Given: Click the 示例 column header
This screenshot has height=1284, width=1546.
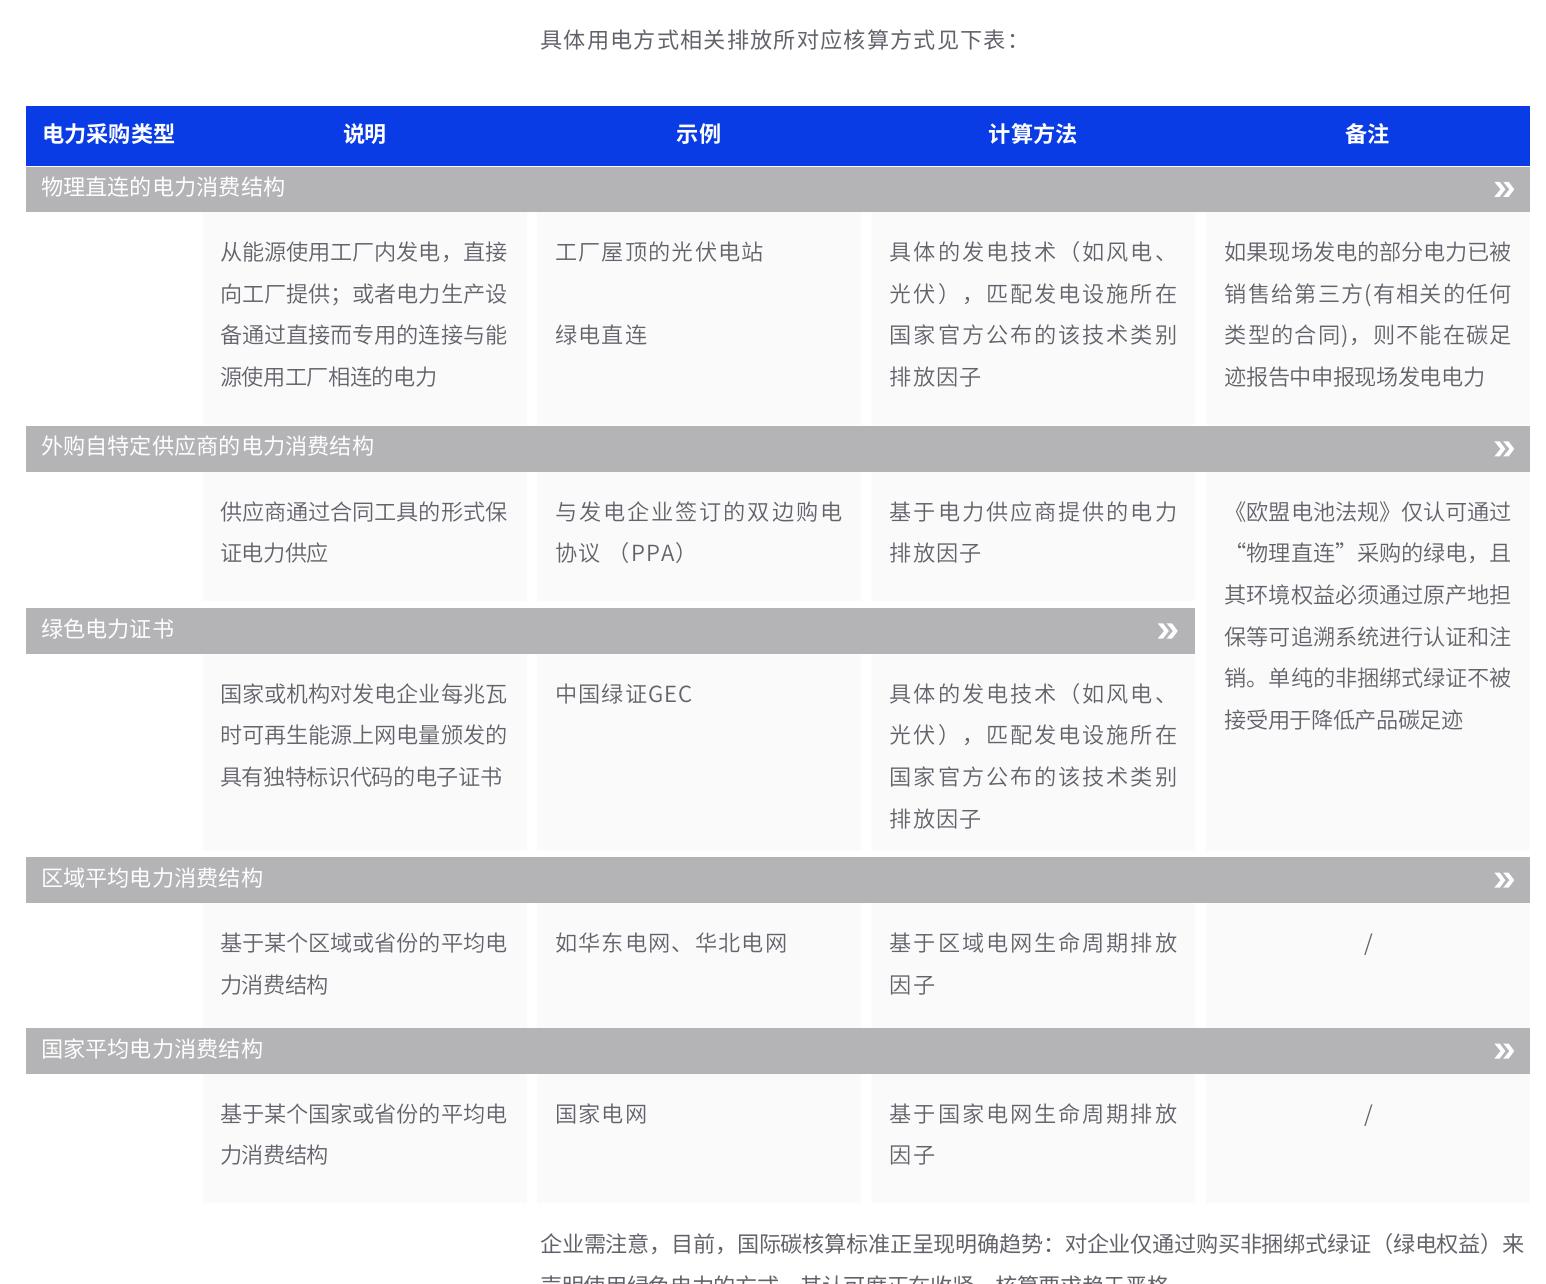Looking at the screenshot, I should pyautogui.click(x=698, y=134).
